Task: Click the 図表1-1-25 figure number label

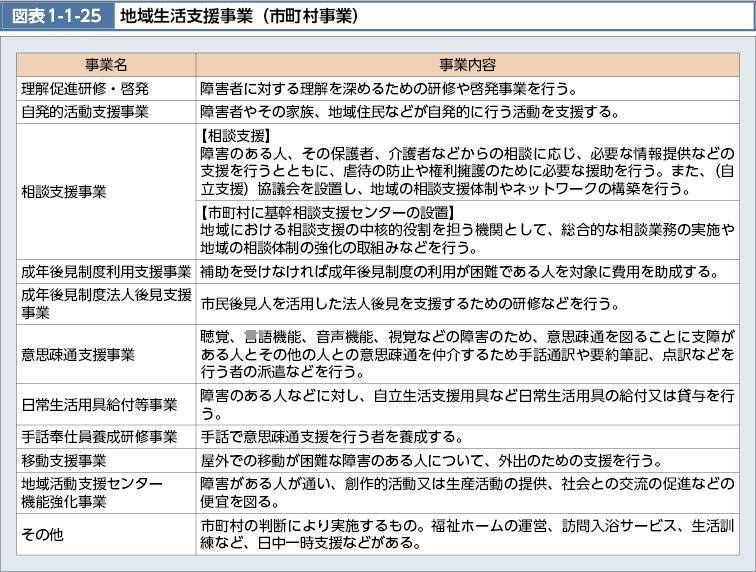Action: [x=57, y=17]
